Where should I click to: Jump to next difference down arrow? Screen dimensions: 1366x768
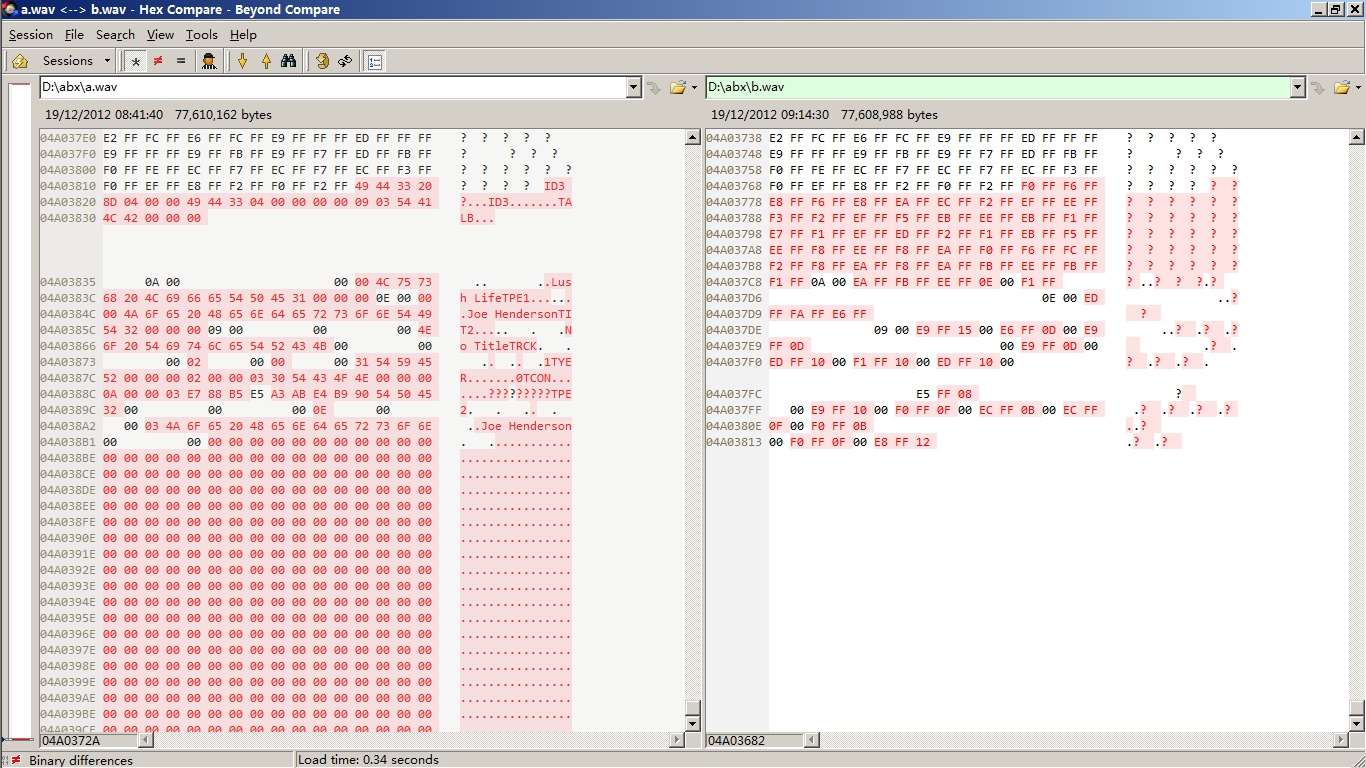tap(242, 61)
